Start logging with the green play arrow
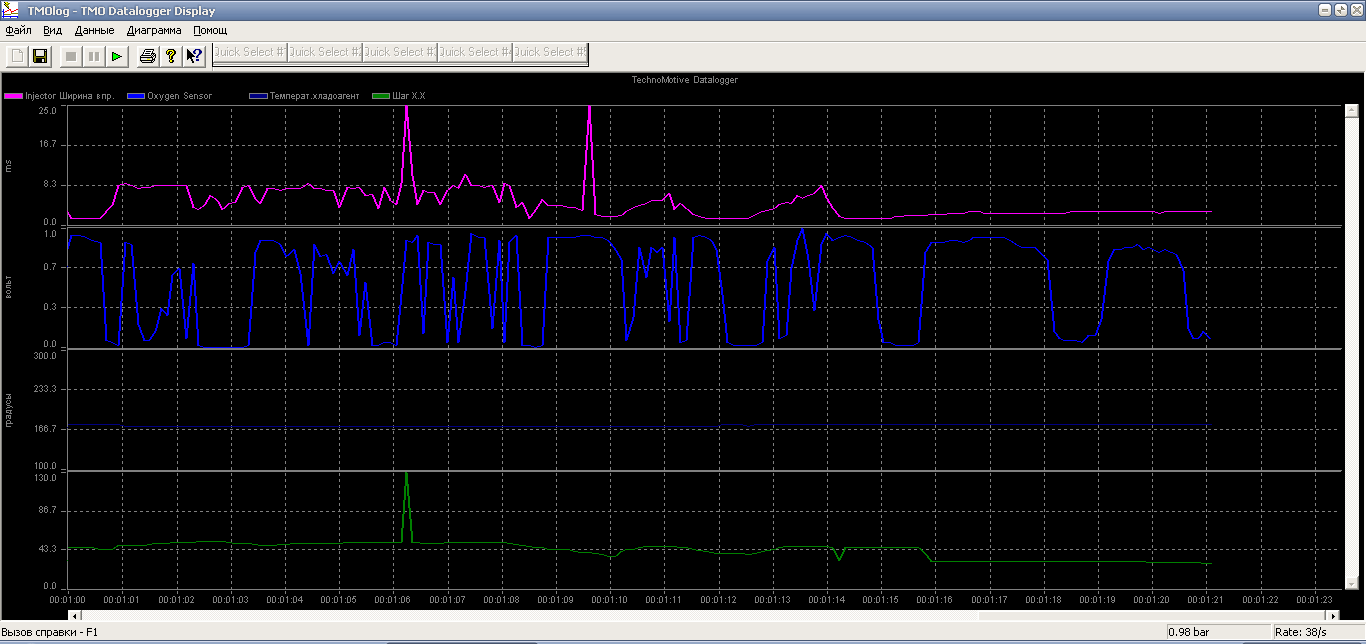Viewport: 1366px width, 644px height. (x=117, y=56)
